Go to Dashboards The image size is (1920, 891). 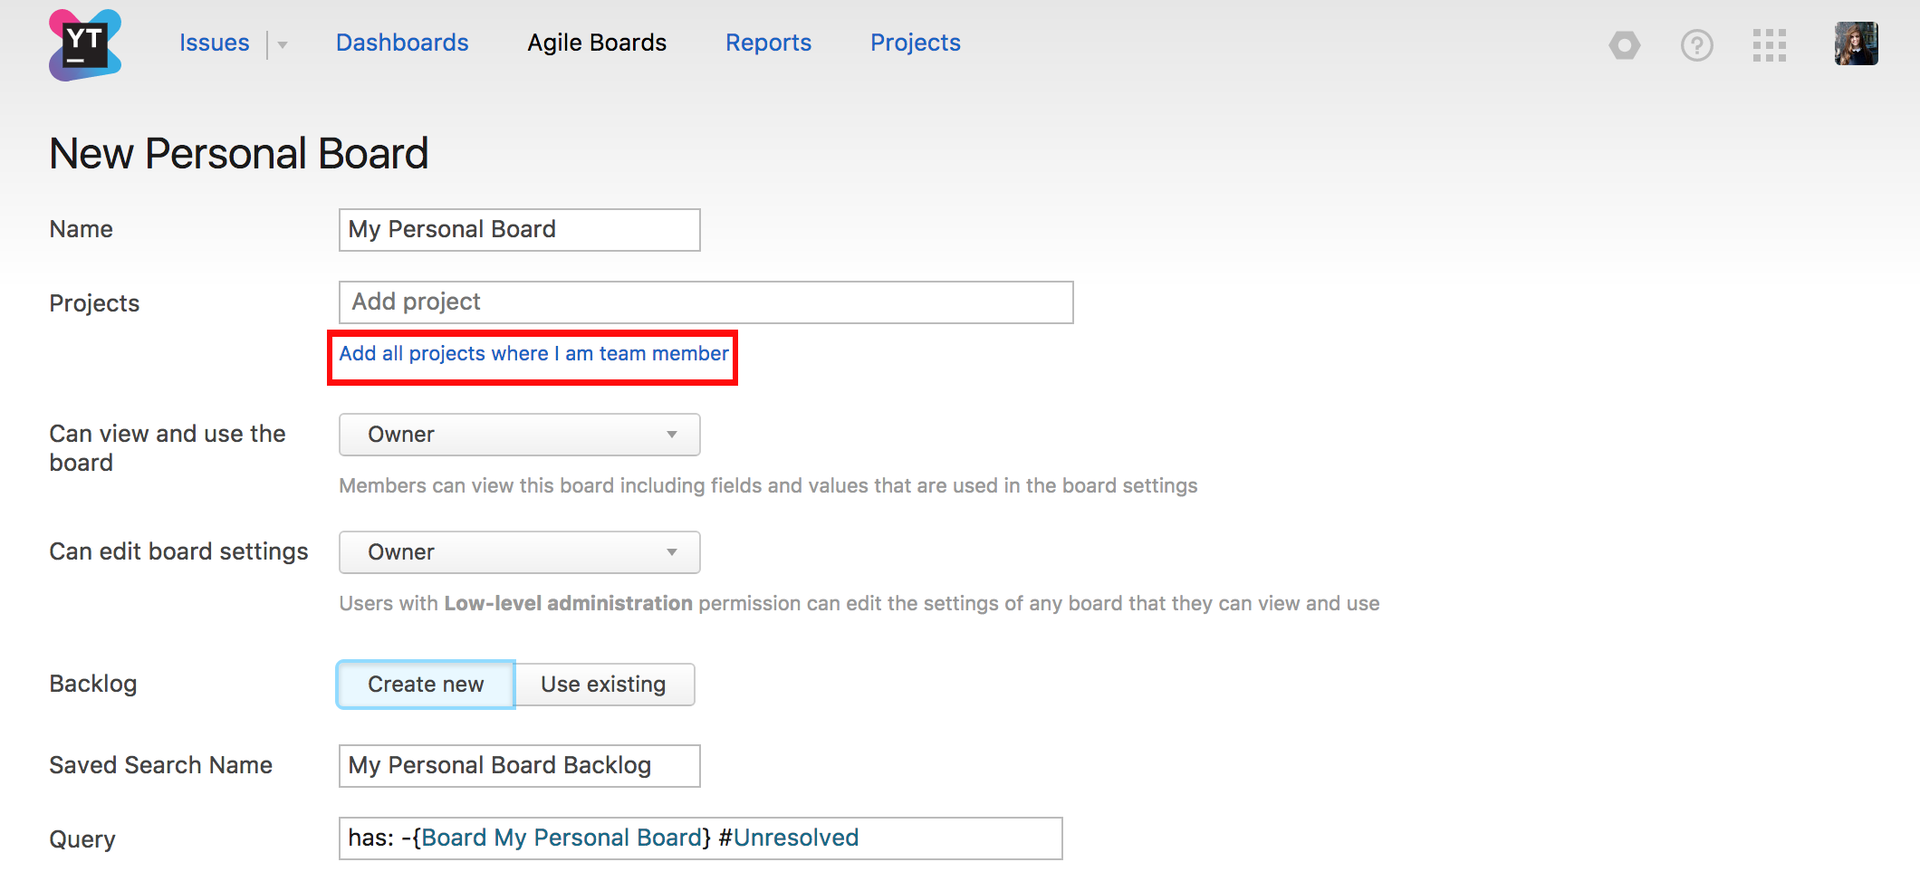402,43
